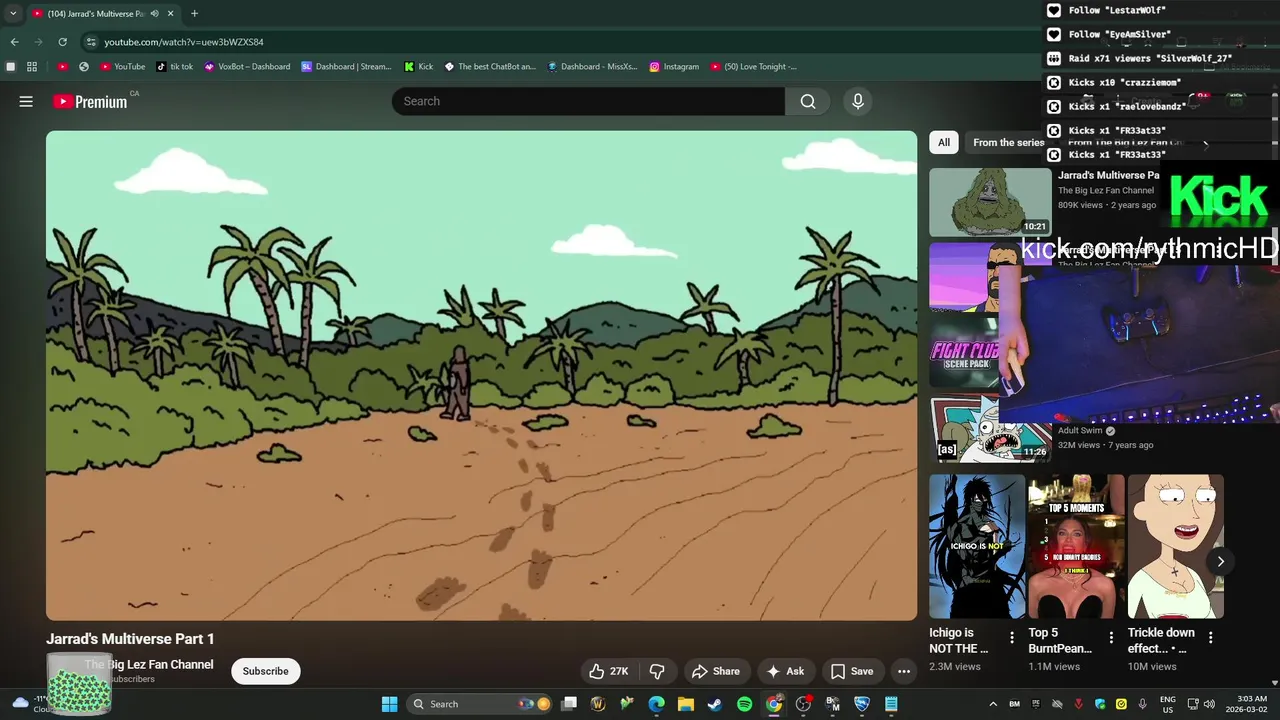1280x720 pixels.
Task: Open Steam from the taskbar
Action: [x=715, y=704]
